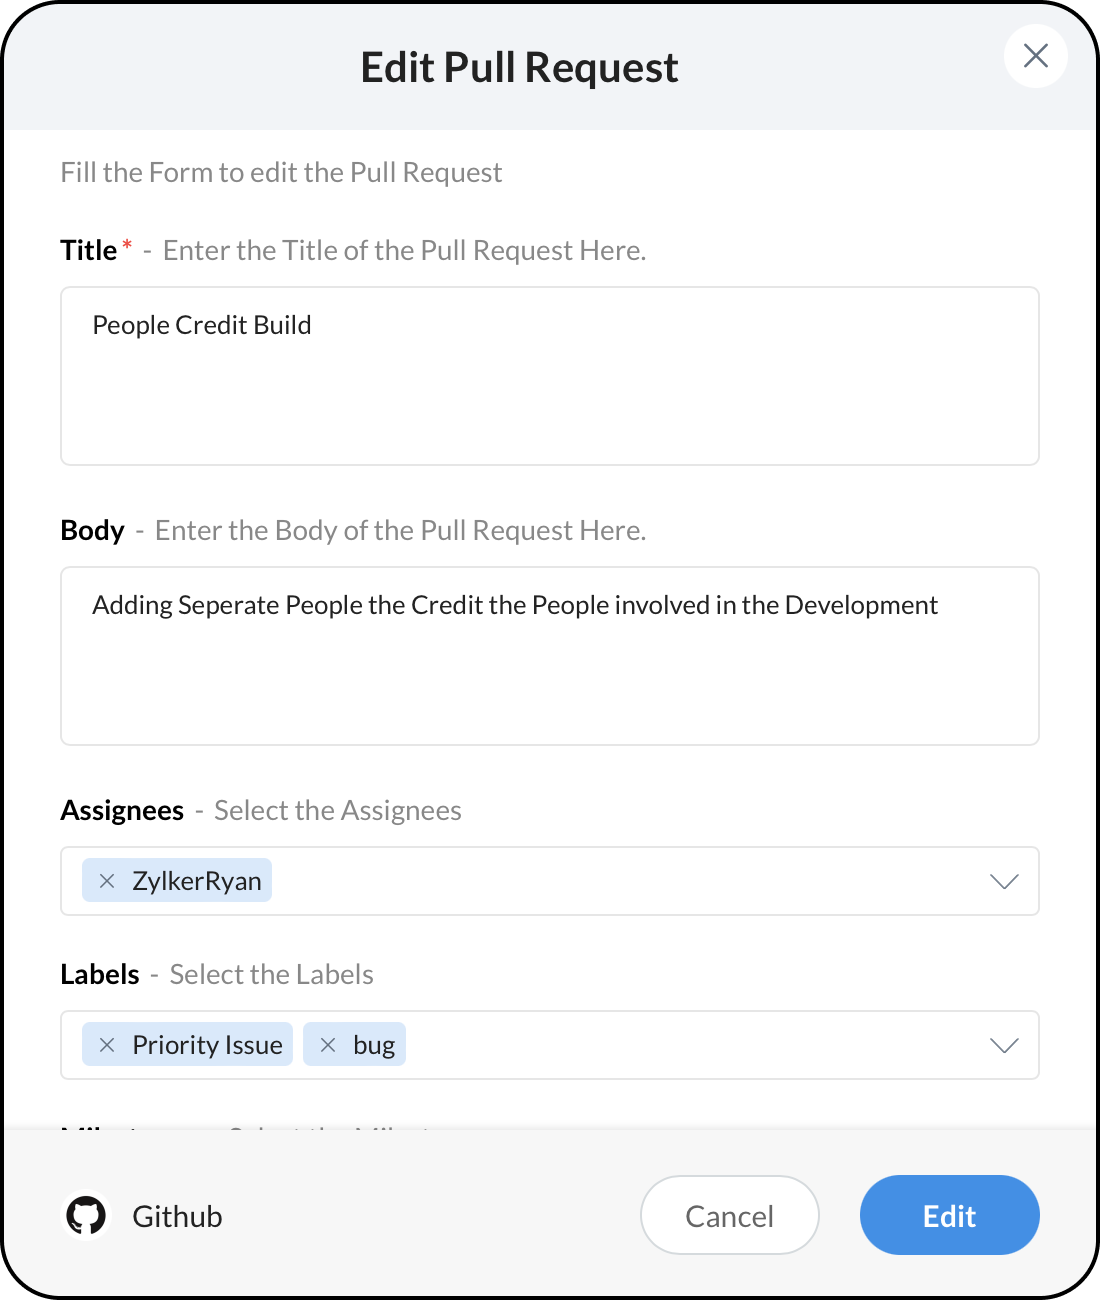The image size is (1100, 1300).
Task: Click the Priority Issue label chip text
Action: 207,1045
